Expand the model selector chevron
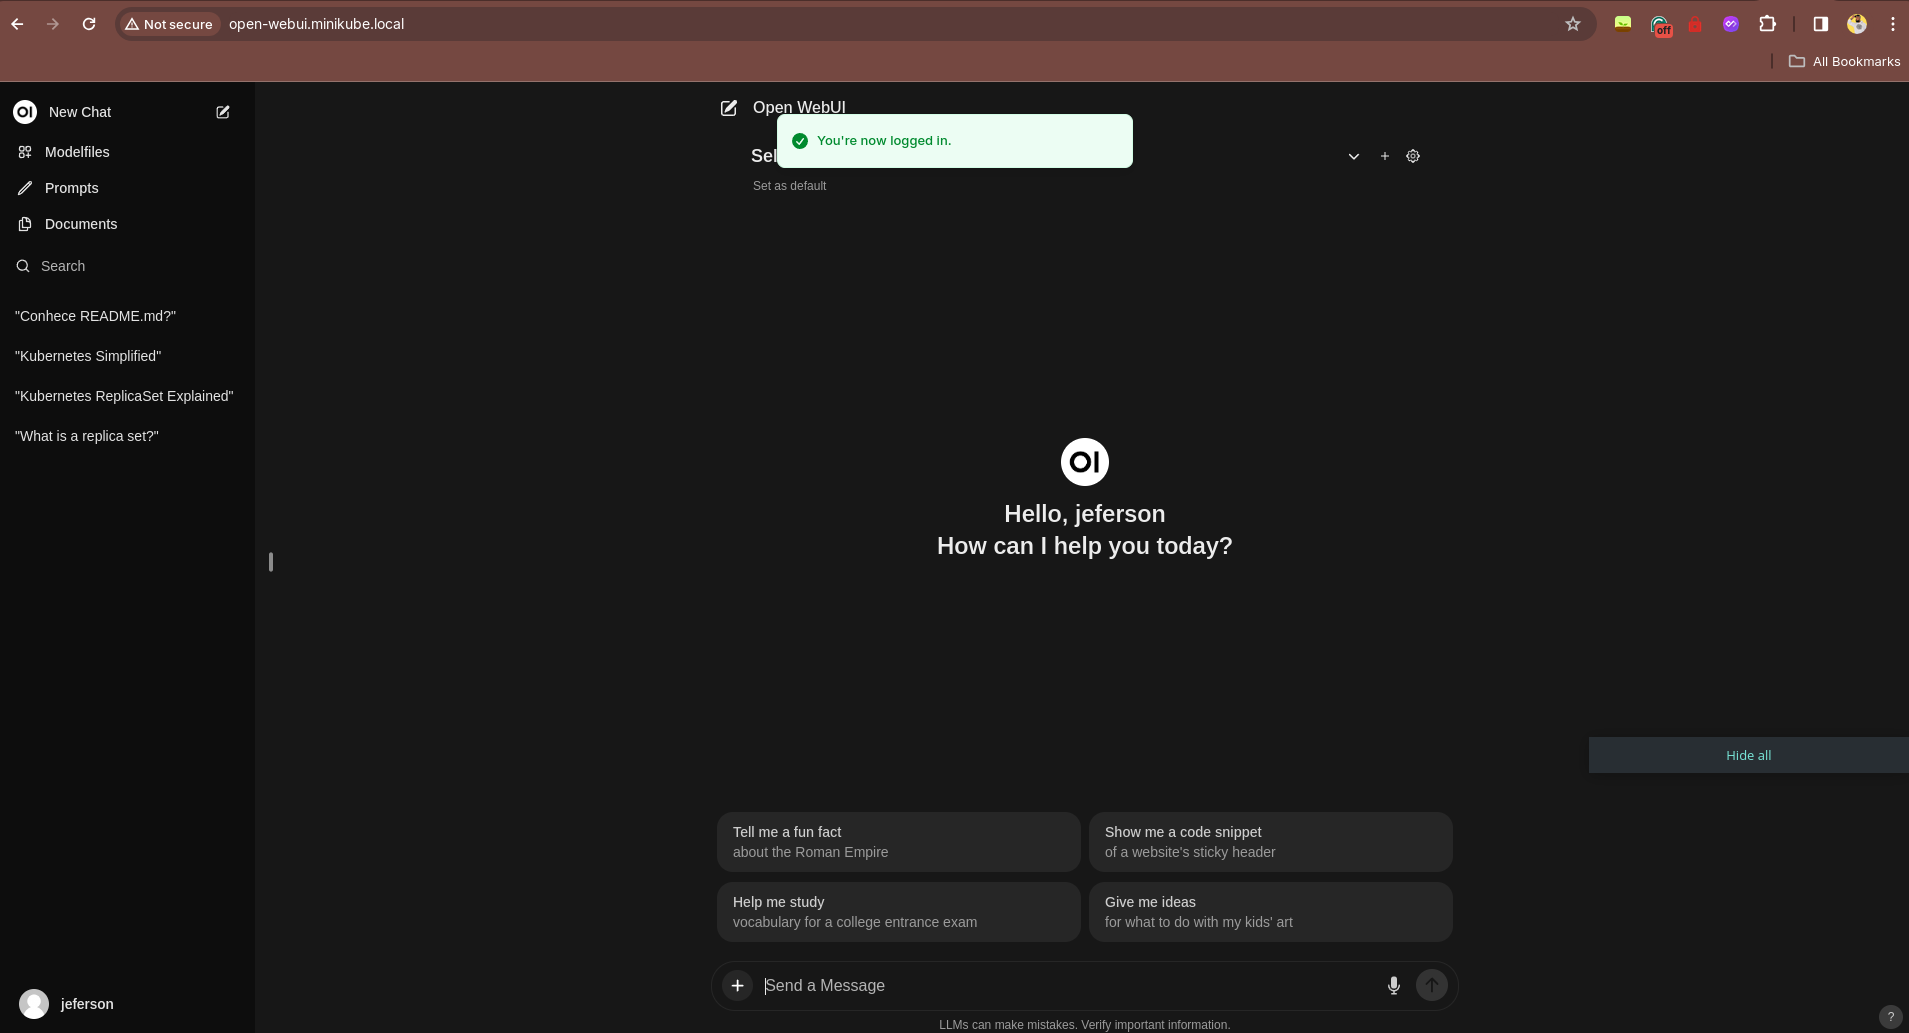The image size is (1909, 1033). (x=1353, y=156)
